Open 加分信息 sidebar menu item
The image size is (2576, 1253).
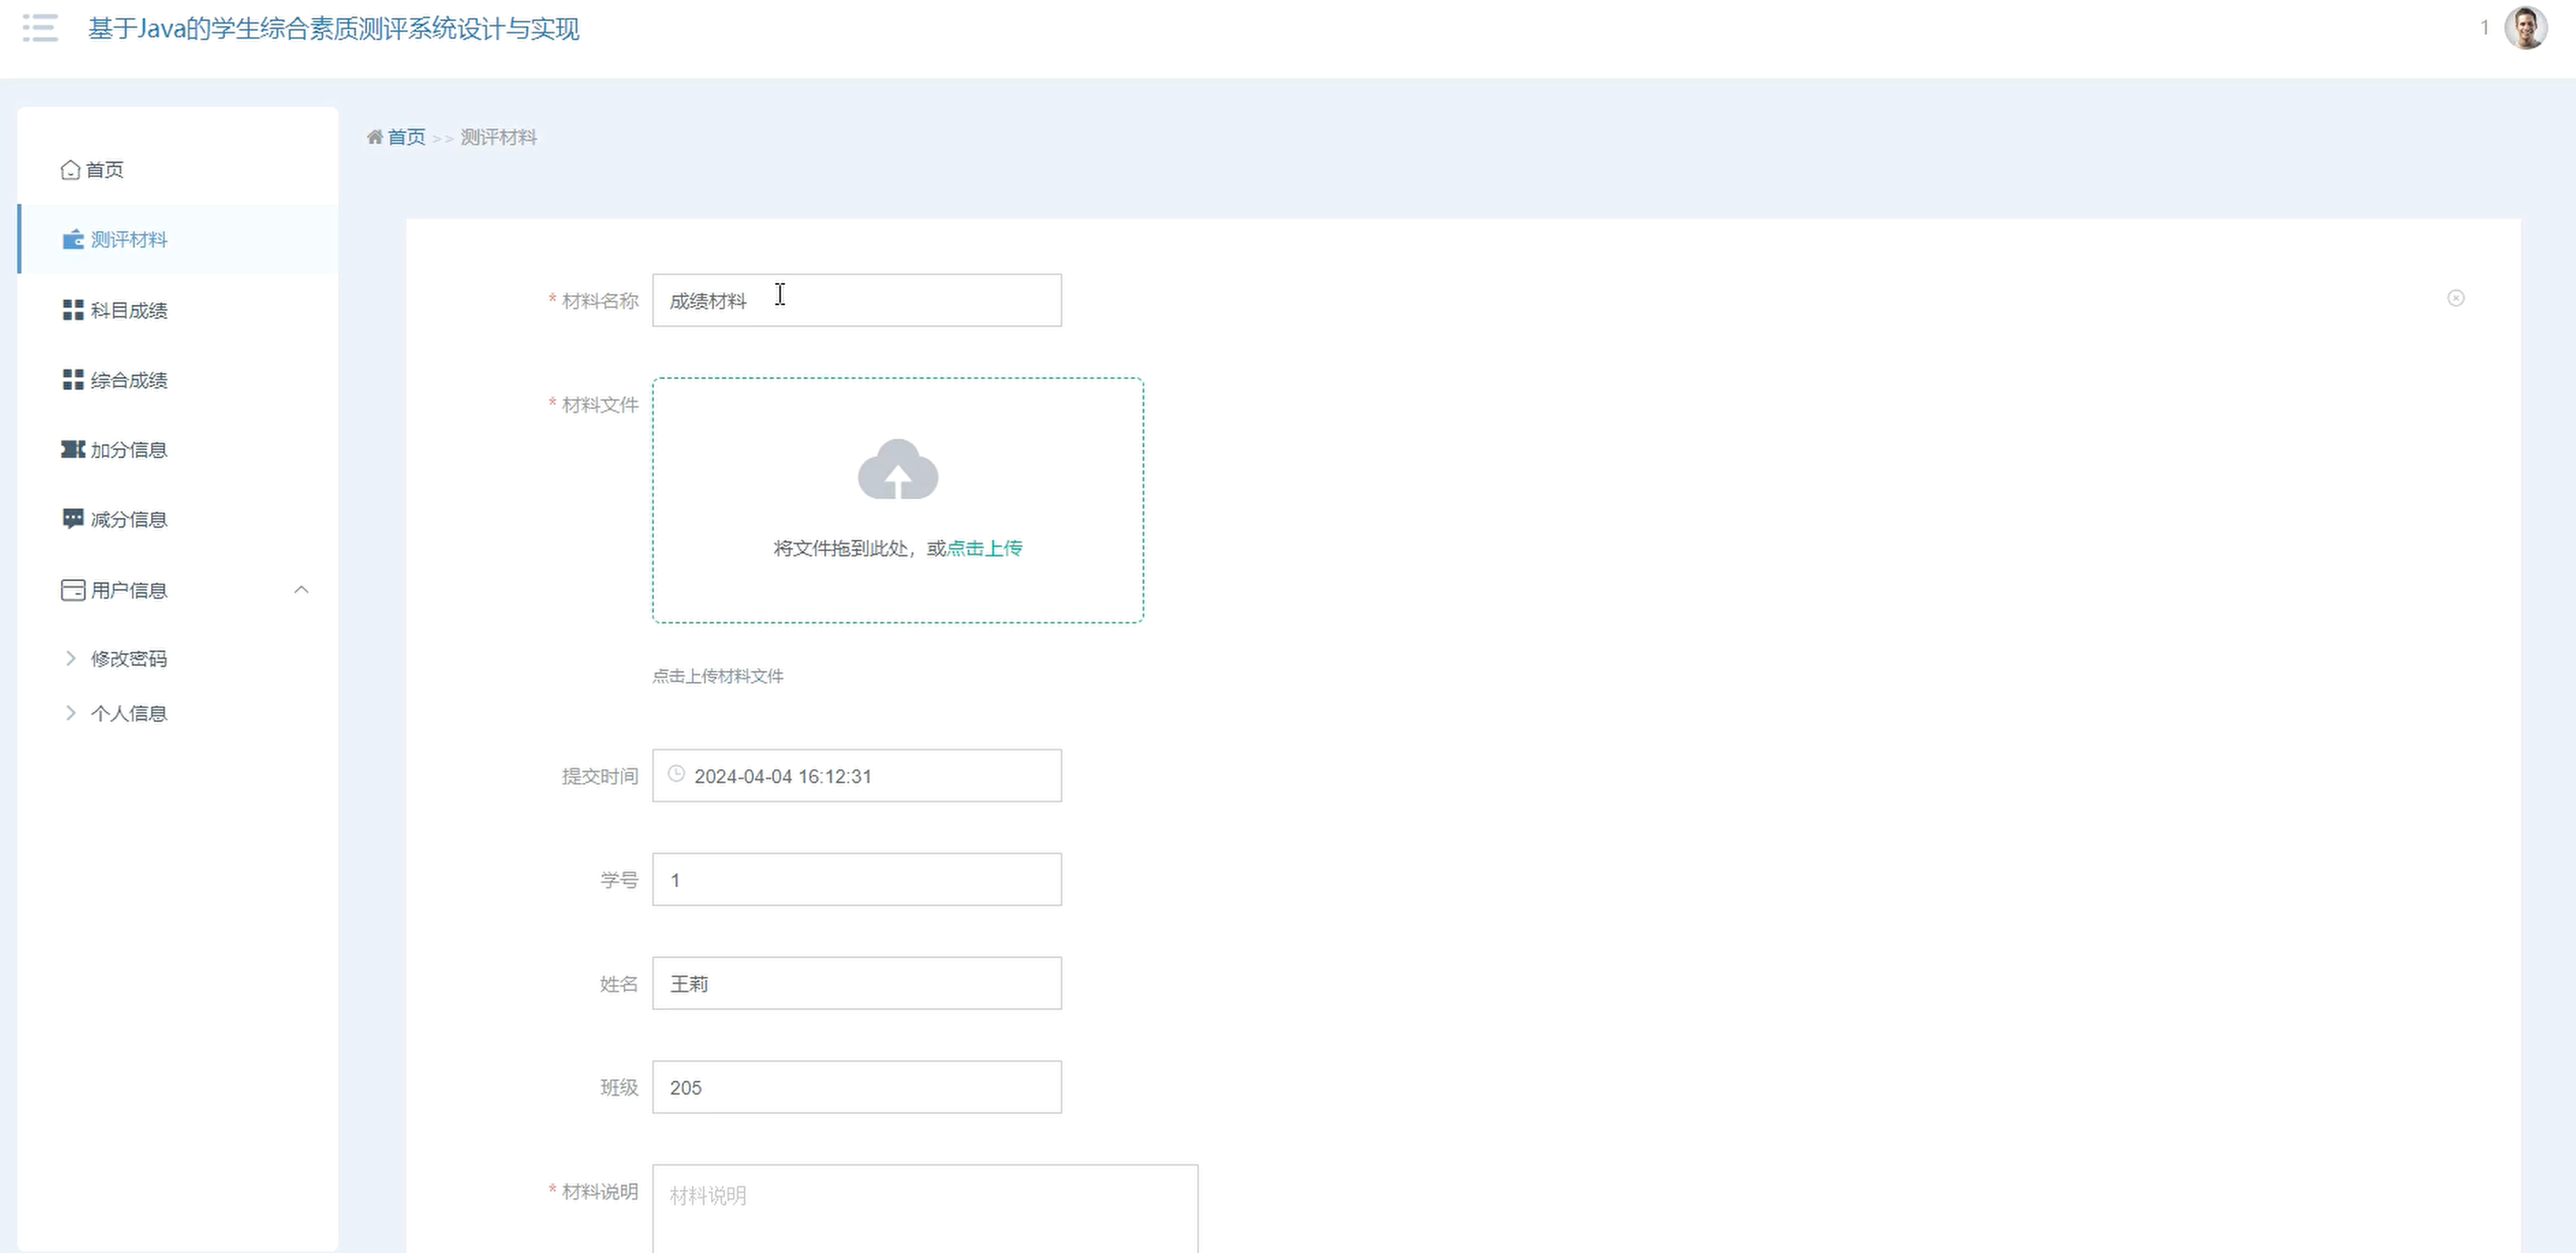point(178,450)
